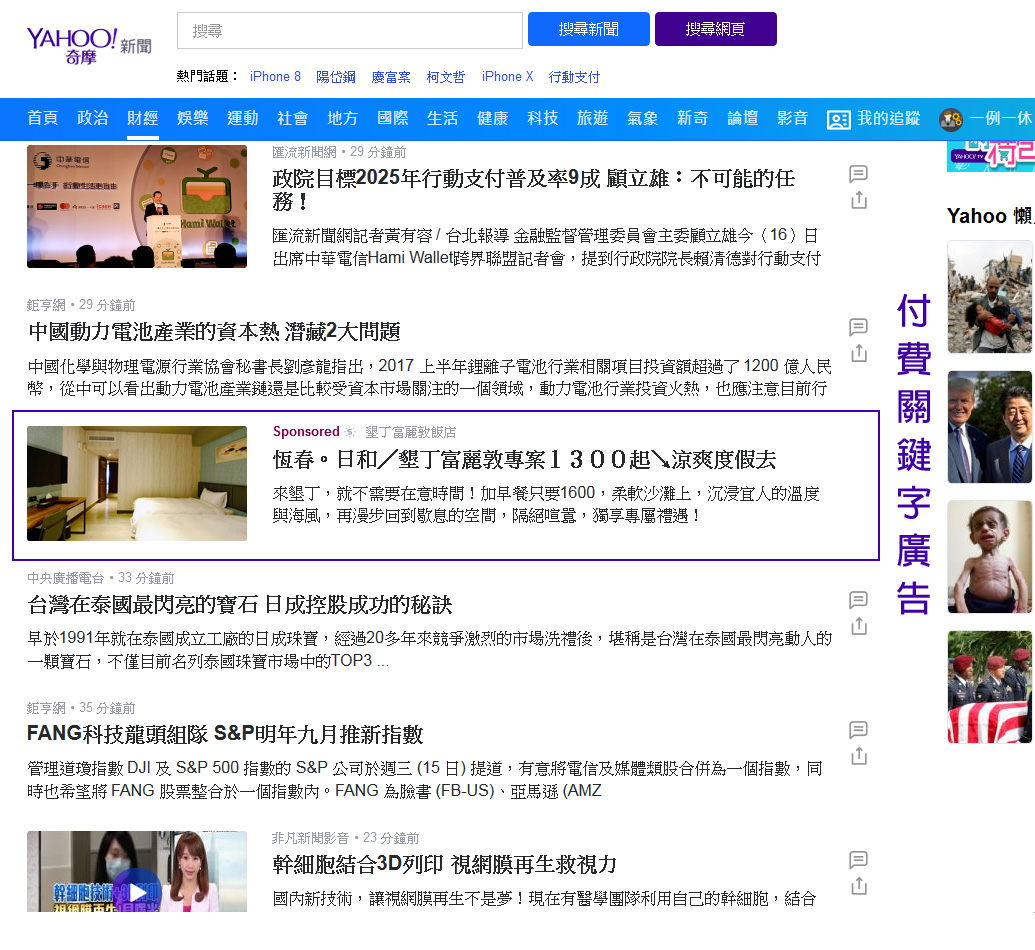Open the sponsored 墾丁富麗敦 hotel room thumbnail
1035x950 pixels.
pos(137,483)
